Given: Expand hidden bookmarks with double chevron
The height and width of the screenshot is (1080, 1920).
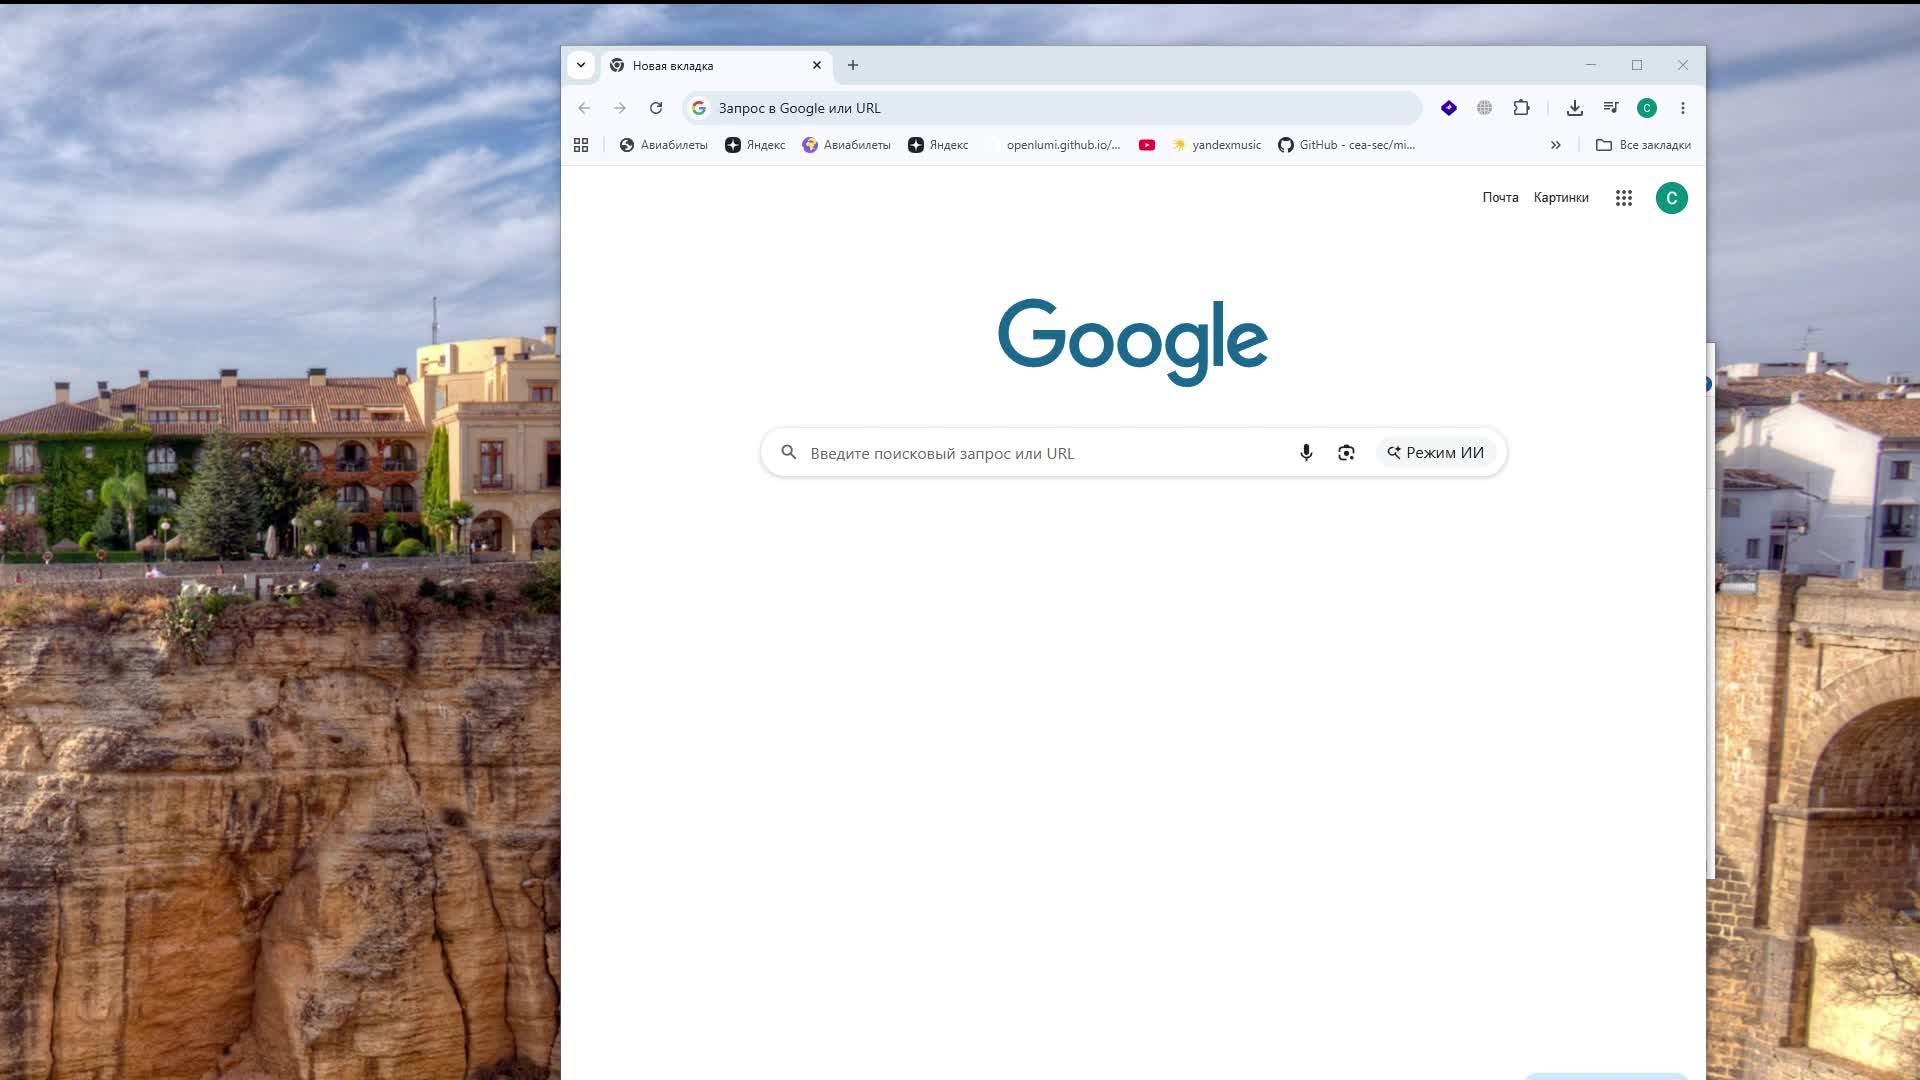Looking at the screenshot, I should click(x=1556, y=145).
